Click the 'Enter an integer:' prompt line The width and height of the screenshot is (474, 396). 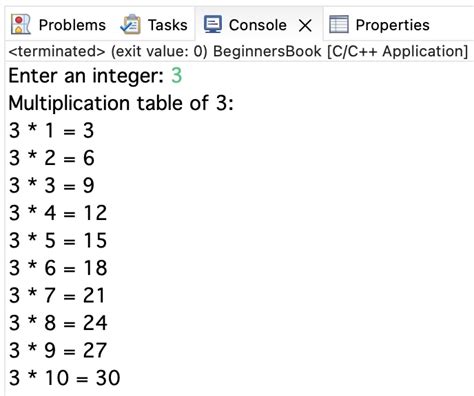86,76
